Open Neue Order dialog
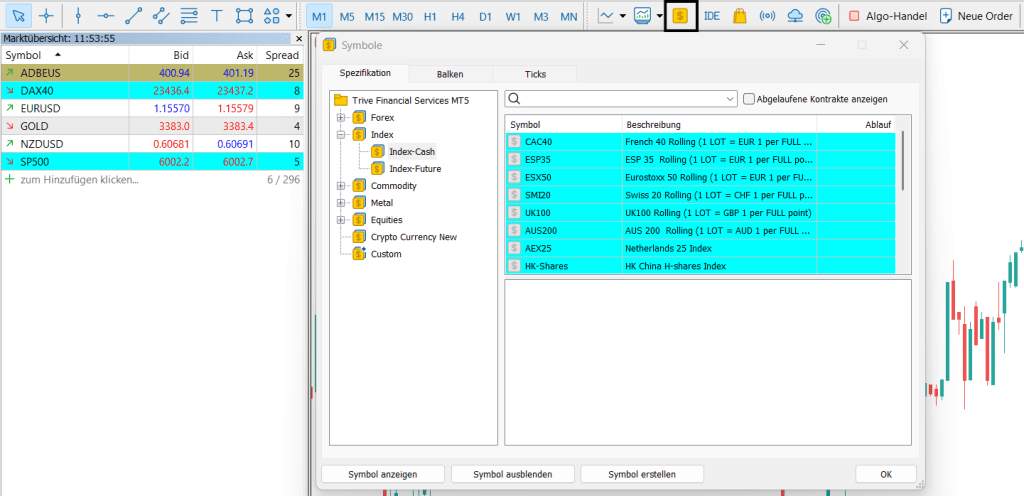 point(976,16)
